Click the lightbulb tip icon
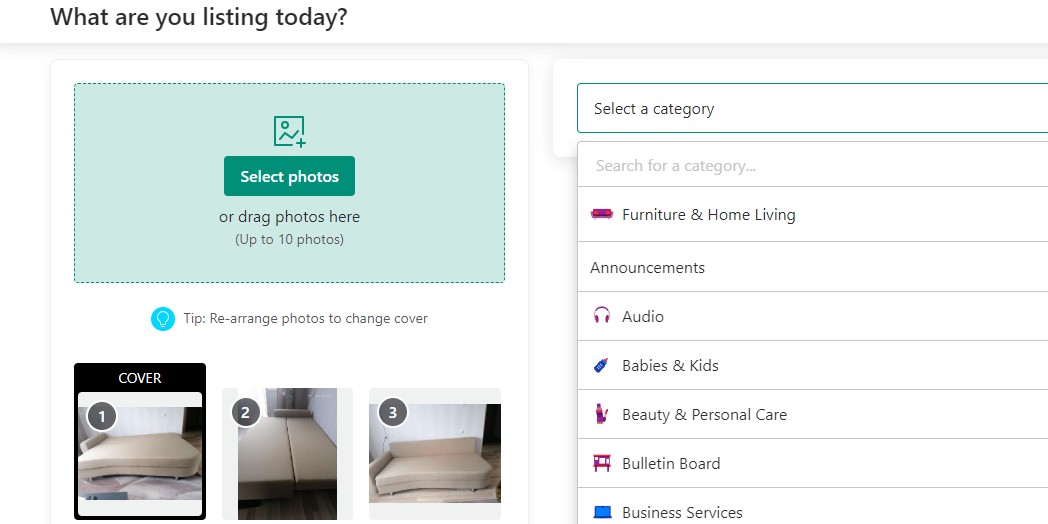 pyautogui.click(x=162, y=319)
